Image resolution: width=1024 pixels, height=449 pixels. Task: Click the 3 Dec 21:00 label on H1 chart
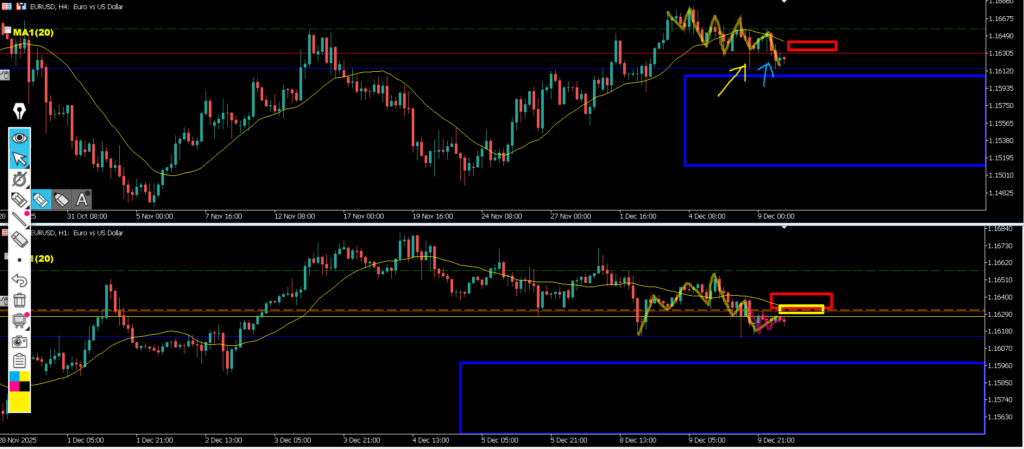[x=362, y=441]
